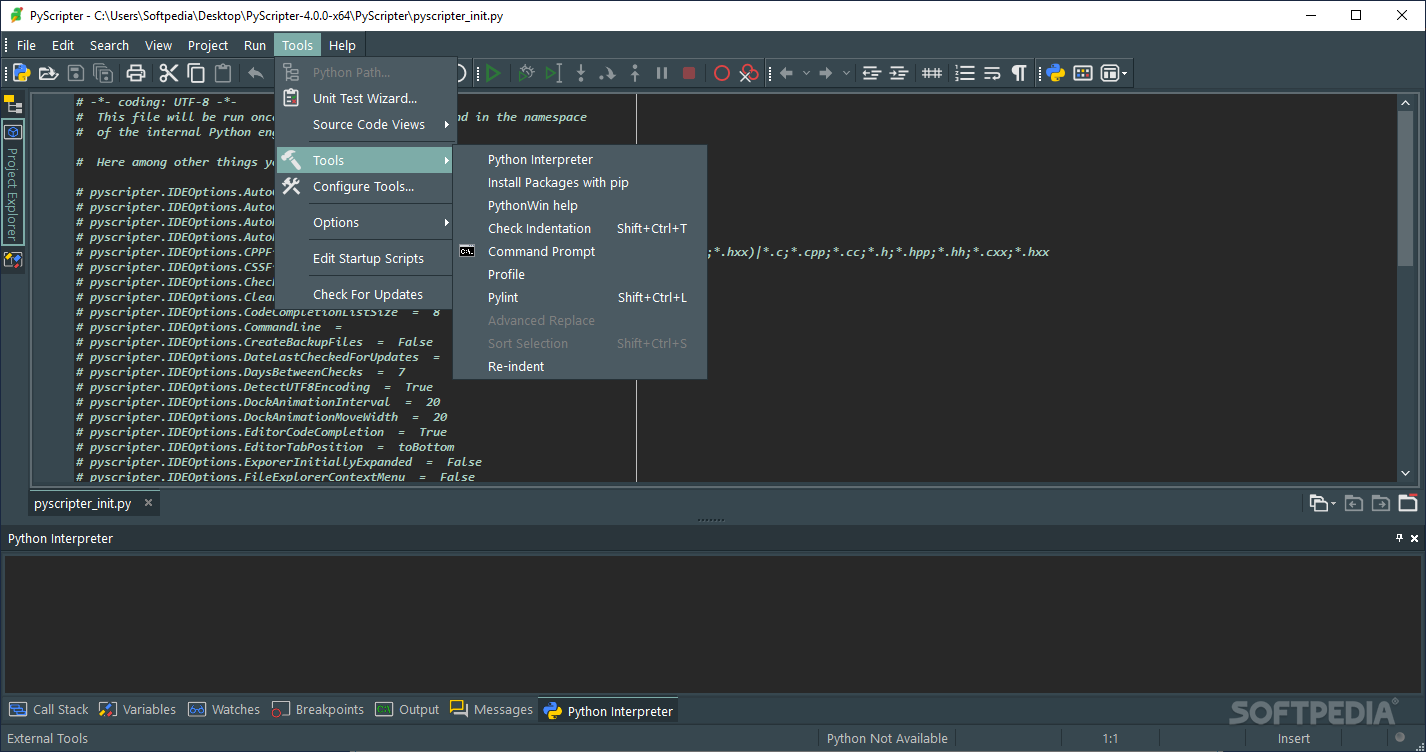1426x752 pixels.
Task: Open the Run menu
Action: click(255, 45)
